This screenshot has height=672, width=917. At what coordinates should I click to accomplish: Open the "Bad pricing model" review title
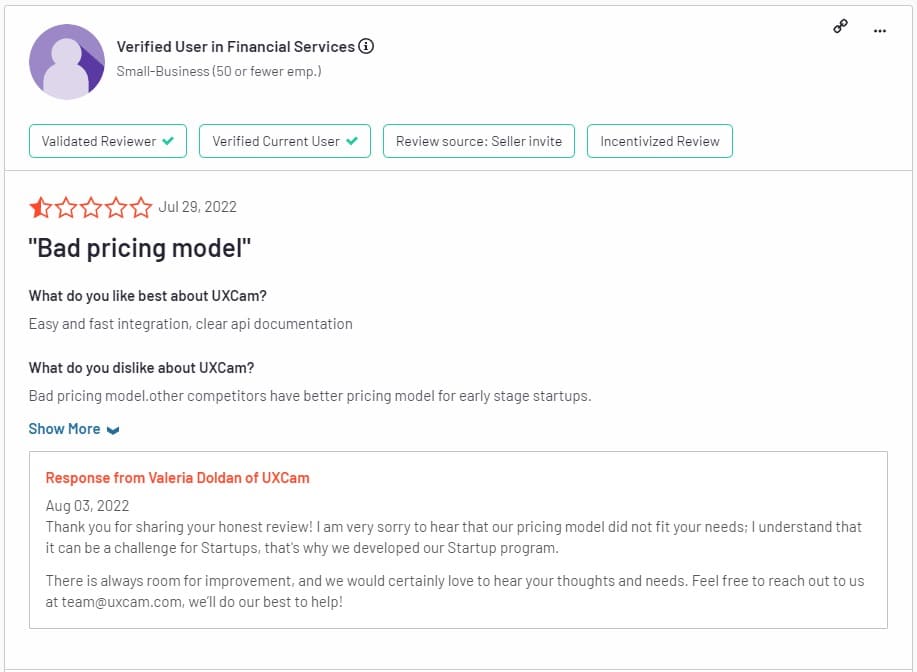point(140,248)
